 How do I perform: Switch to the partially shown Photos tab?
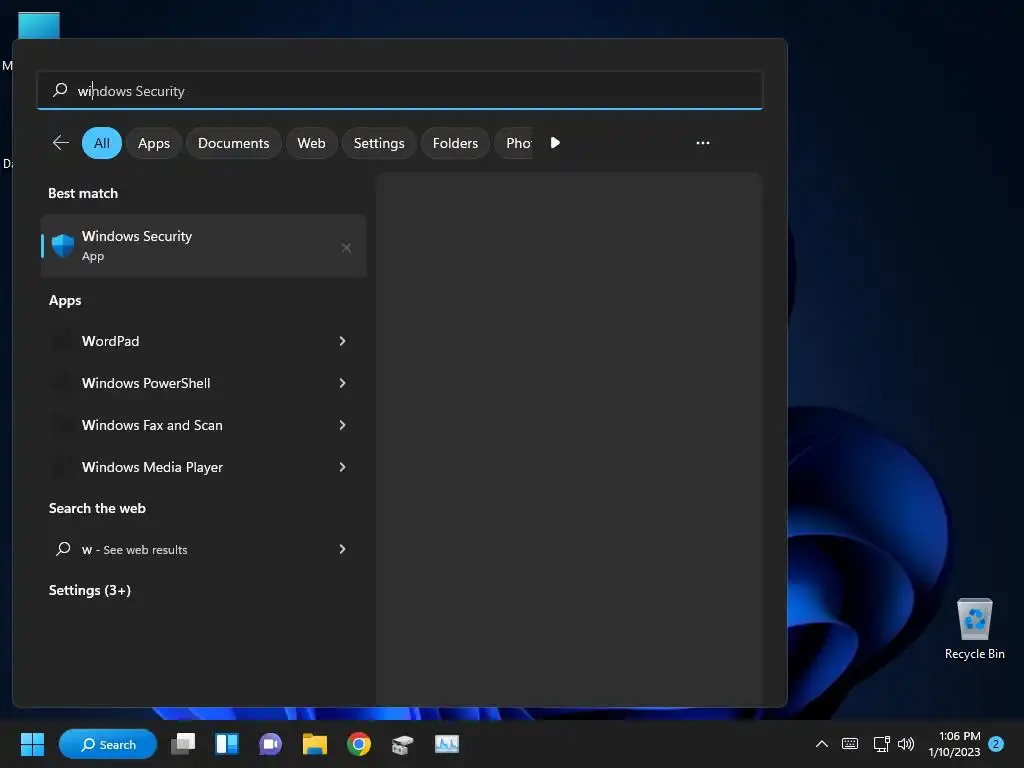514,143
